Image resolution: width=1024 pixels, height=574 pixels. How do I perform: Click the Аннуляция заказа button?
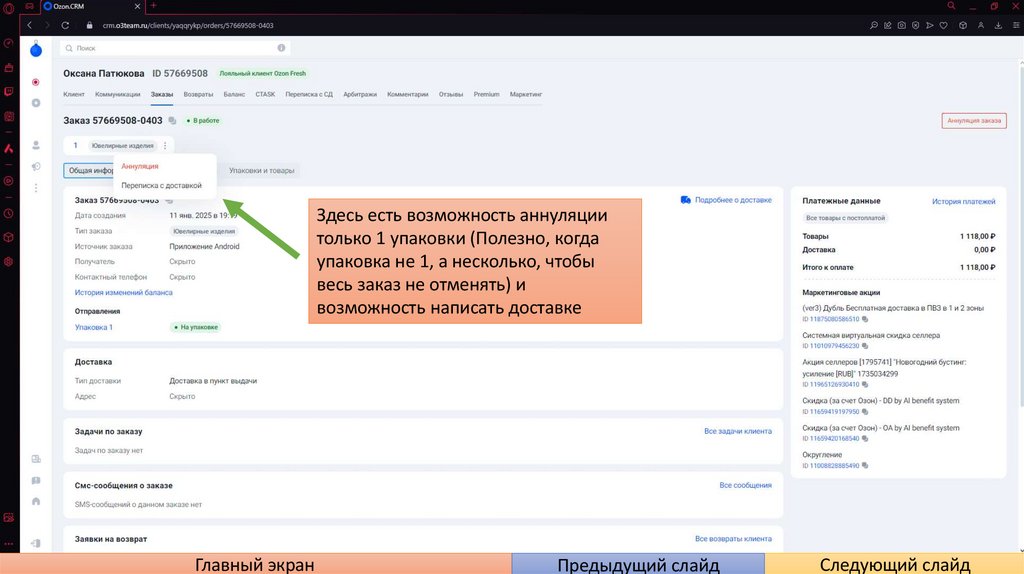tap(974, 121)
